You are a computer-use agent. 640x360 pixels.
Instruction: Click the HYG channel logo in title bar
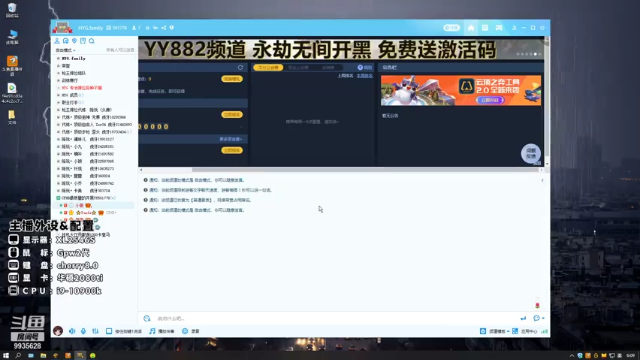62,28
